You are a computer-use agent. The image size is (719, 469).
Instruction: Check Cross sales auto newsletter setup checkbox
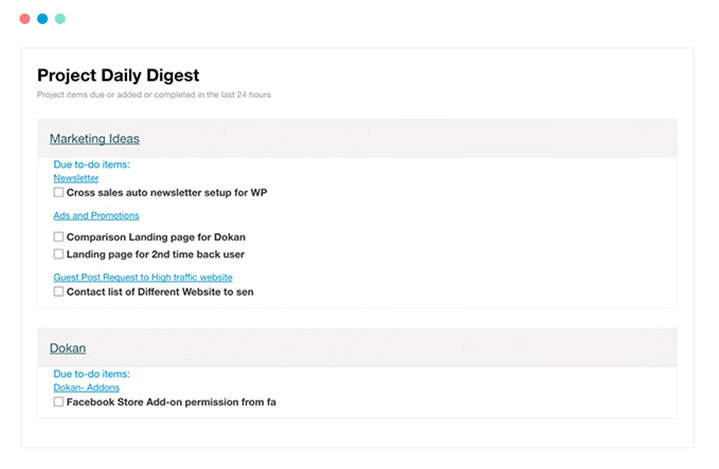click(58, 192)
